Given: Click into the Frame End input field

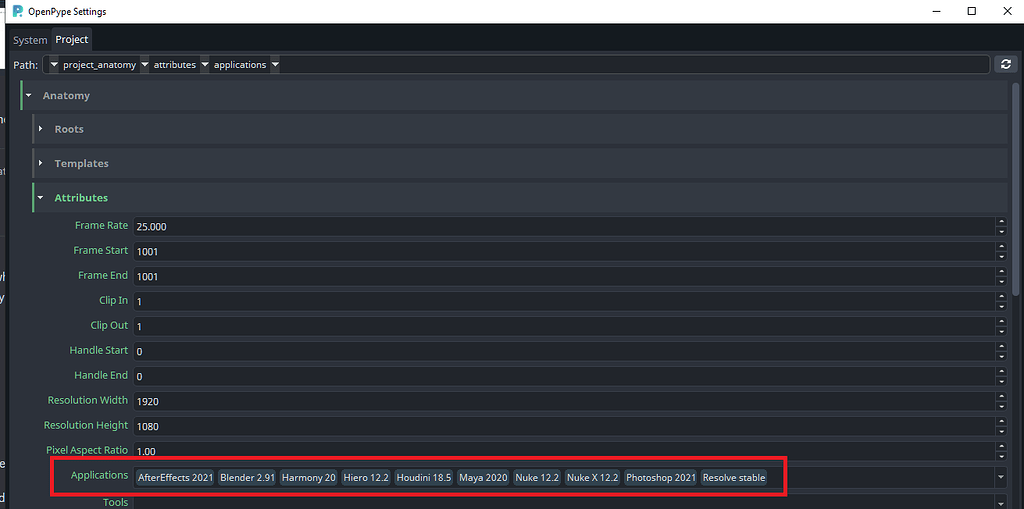Looking at the screenshot, I should [560, 276].
